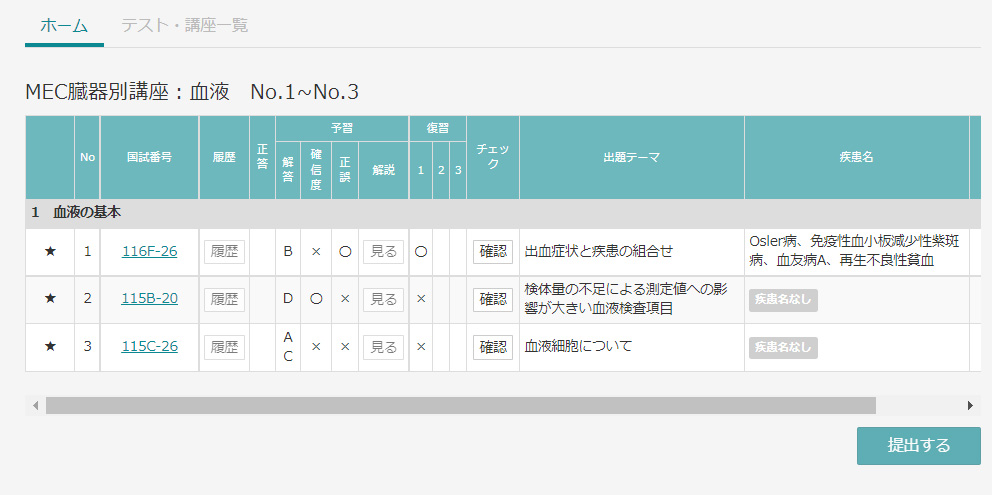Viewport: 992px width, 495px height.
Task: Click the 復習 circle mark in row 1
Action: point(421,252)
